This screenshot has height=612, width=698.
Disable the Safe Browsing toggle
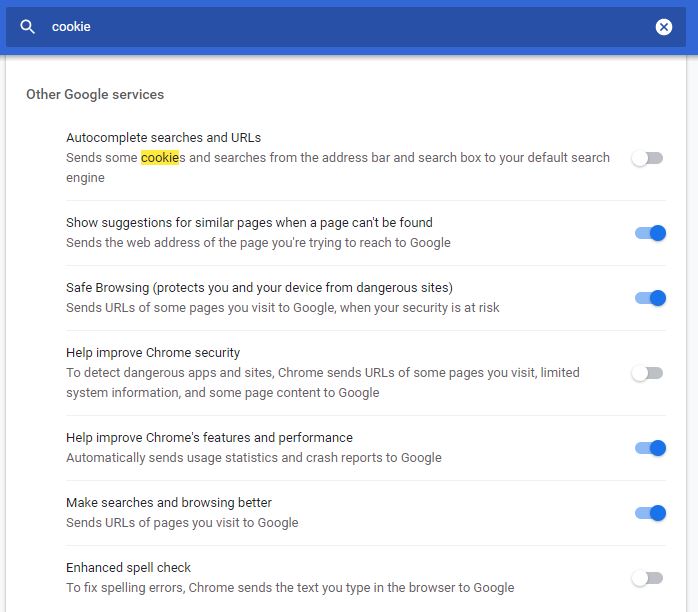[x=649, y=298]
